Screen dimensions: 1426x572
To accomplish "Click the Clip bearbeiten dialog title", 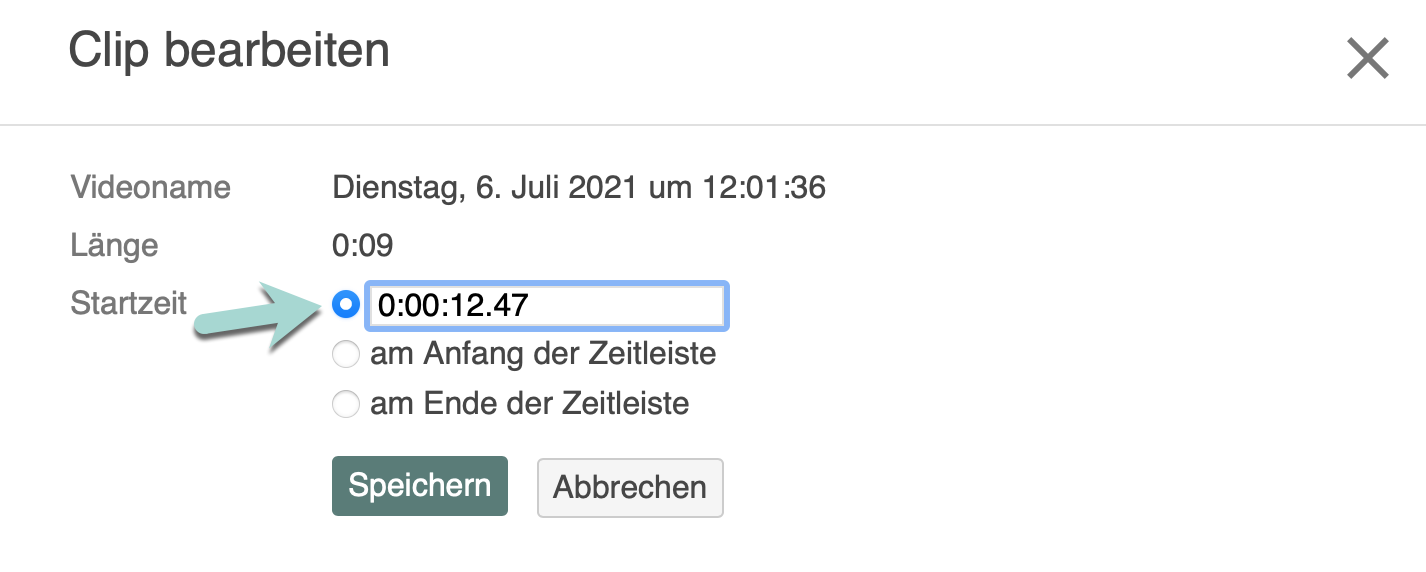I will (x=228, y=50).
